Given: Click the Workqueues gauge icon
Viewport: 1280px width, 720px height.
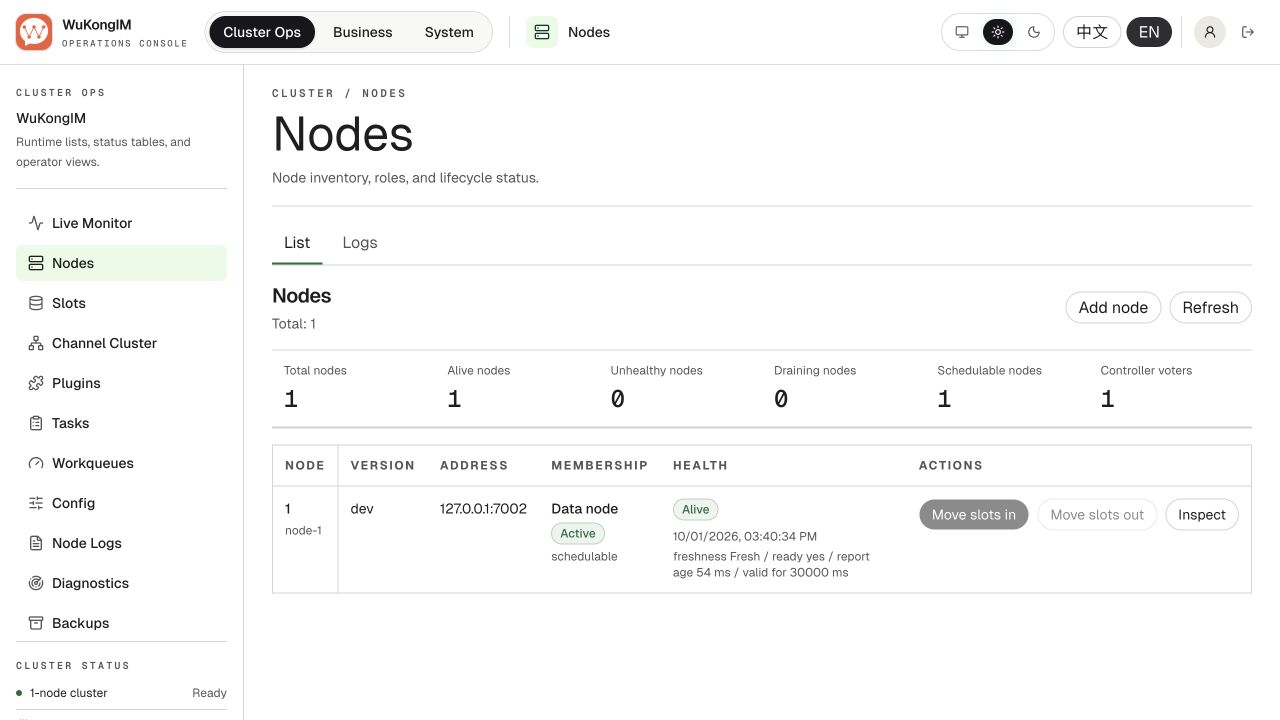Looking at the screenshot, I should pyautogui.click(x=36, y=463).
